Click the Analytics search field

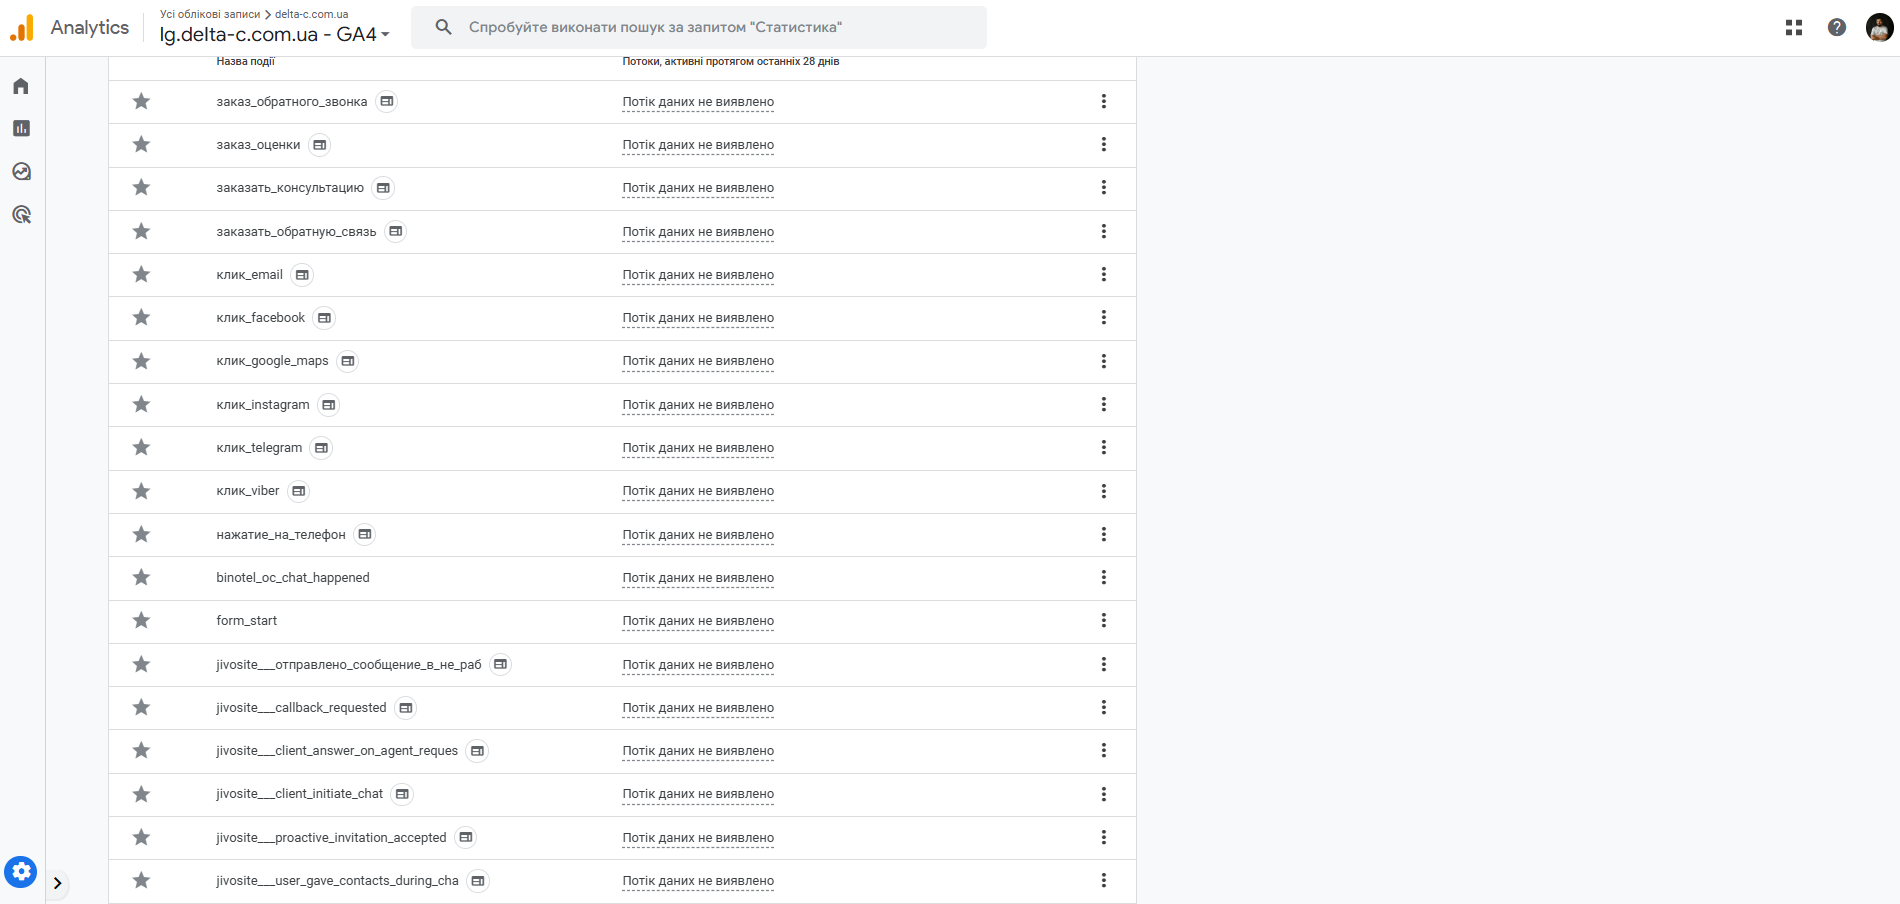(x=700, y=28)
